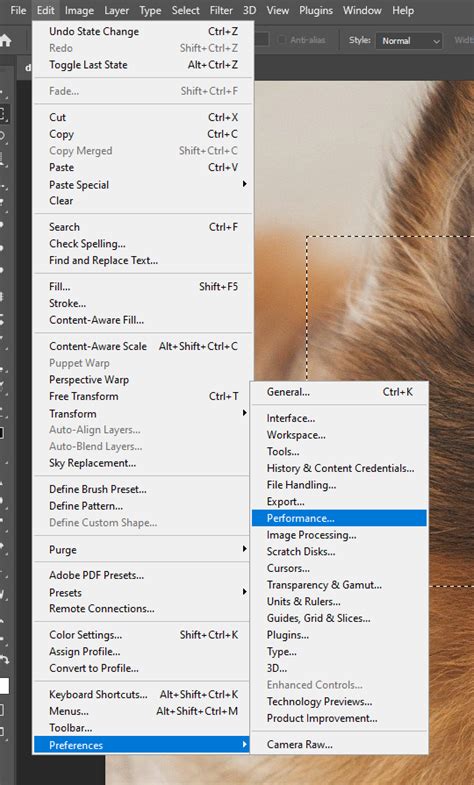Viewport: 474px width, 785px height.
Task: Expand the Presets submenu
Action: [143, 592]
